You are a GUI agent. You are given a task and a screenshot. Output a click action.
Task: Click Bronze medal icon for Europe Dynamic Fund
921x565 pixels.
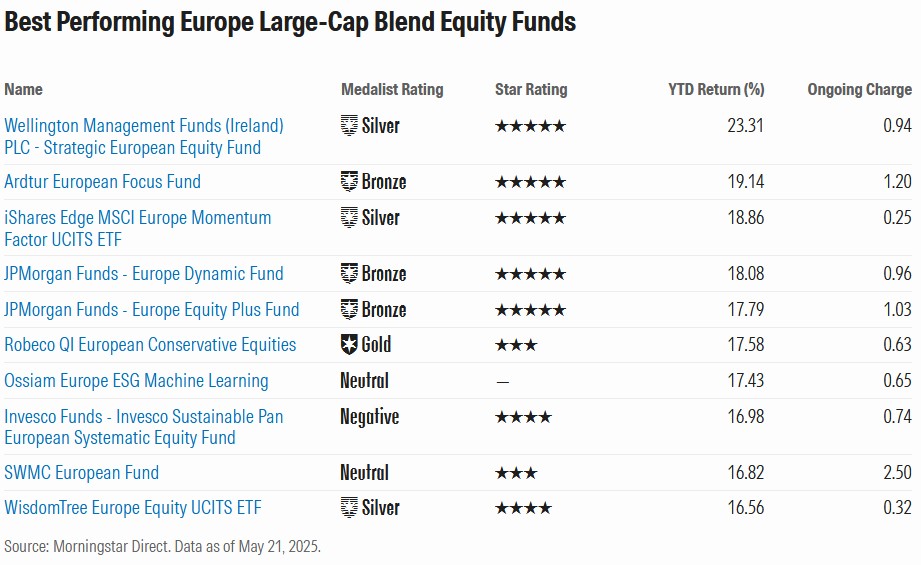pos(349,274)
